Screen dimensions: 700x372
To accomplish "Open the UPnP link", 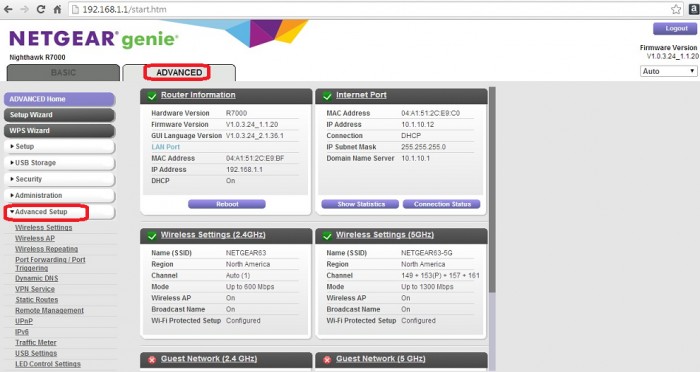I will click(24, 321).
